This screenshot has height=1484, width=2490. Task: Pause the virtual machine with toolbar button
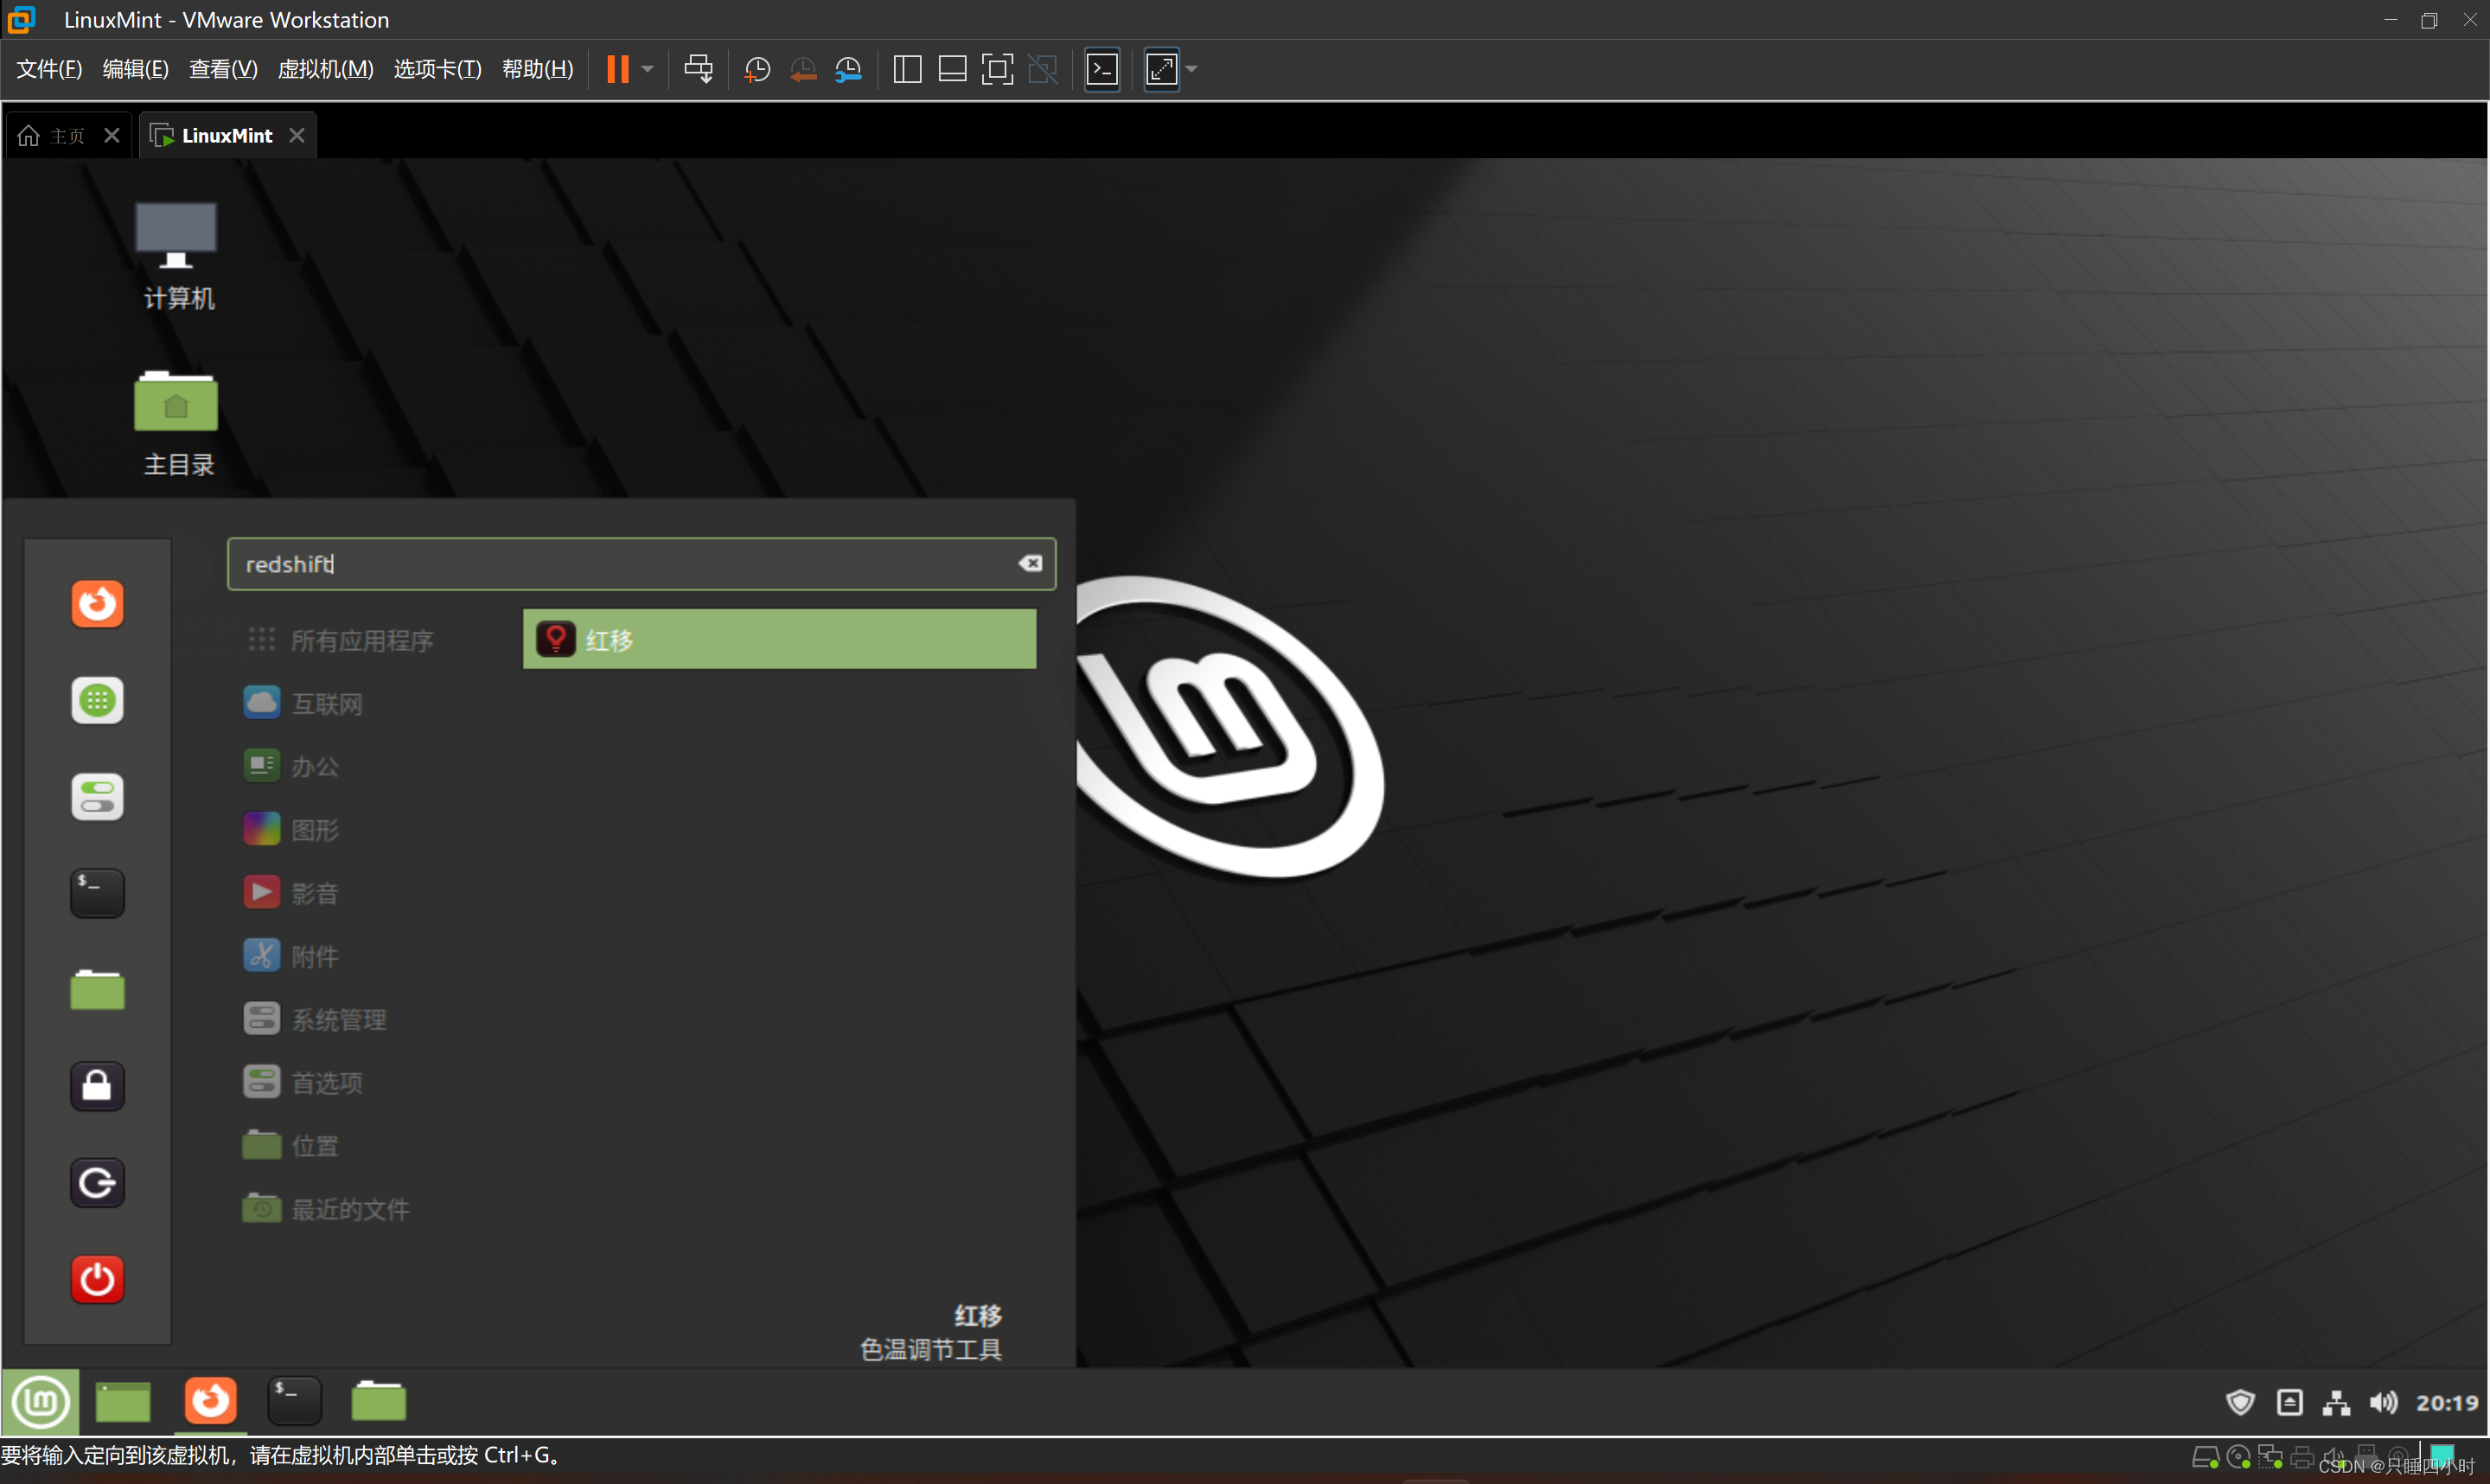(x=618, y=69)
